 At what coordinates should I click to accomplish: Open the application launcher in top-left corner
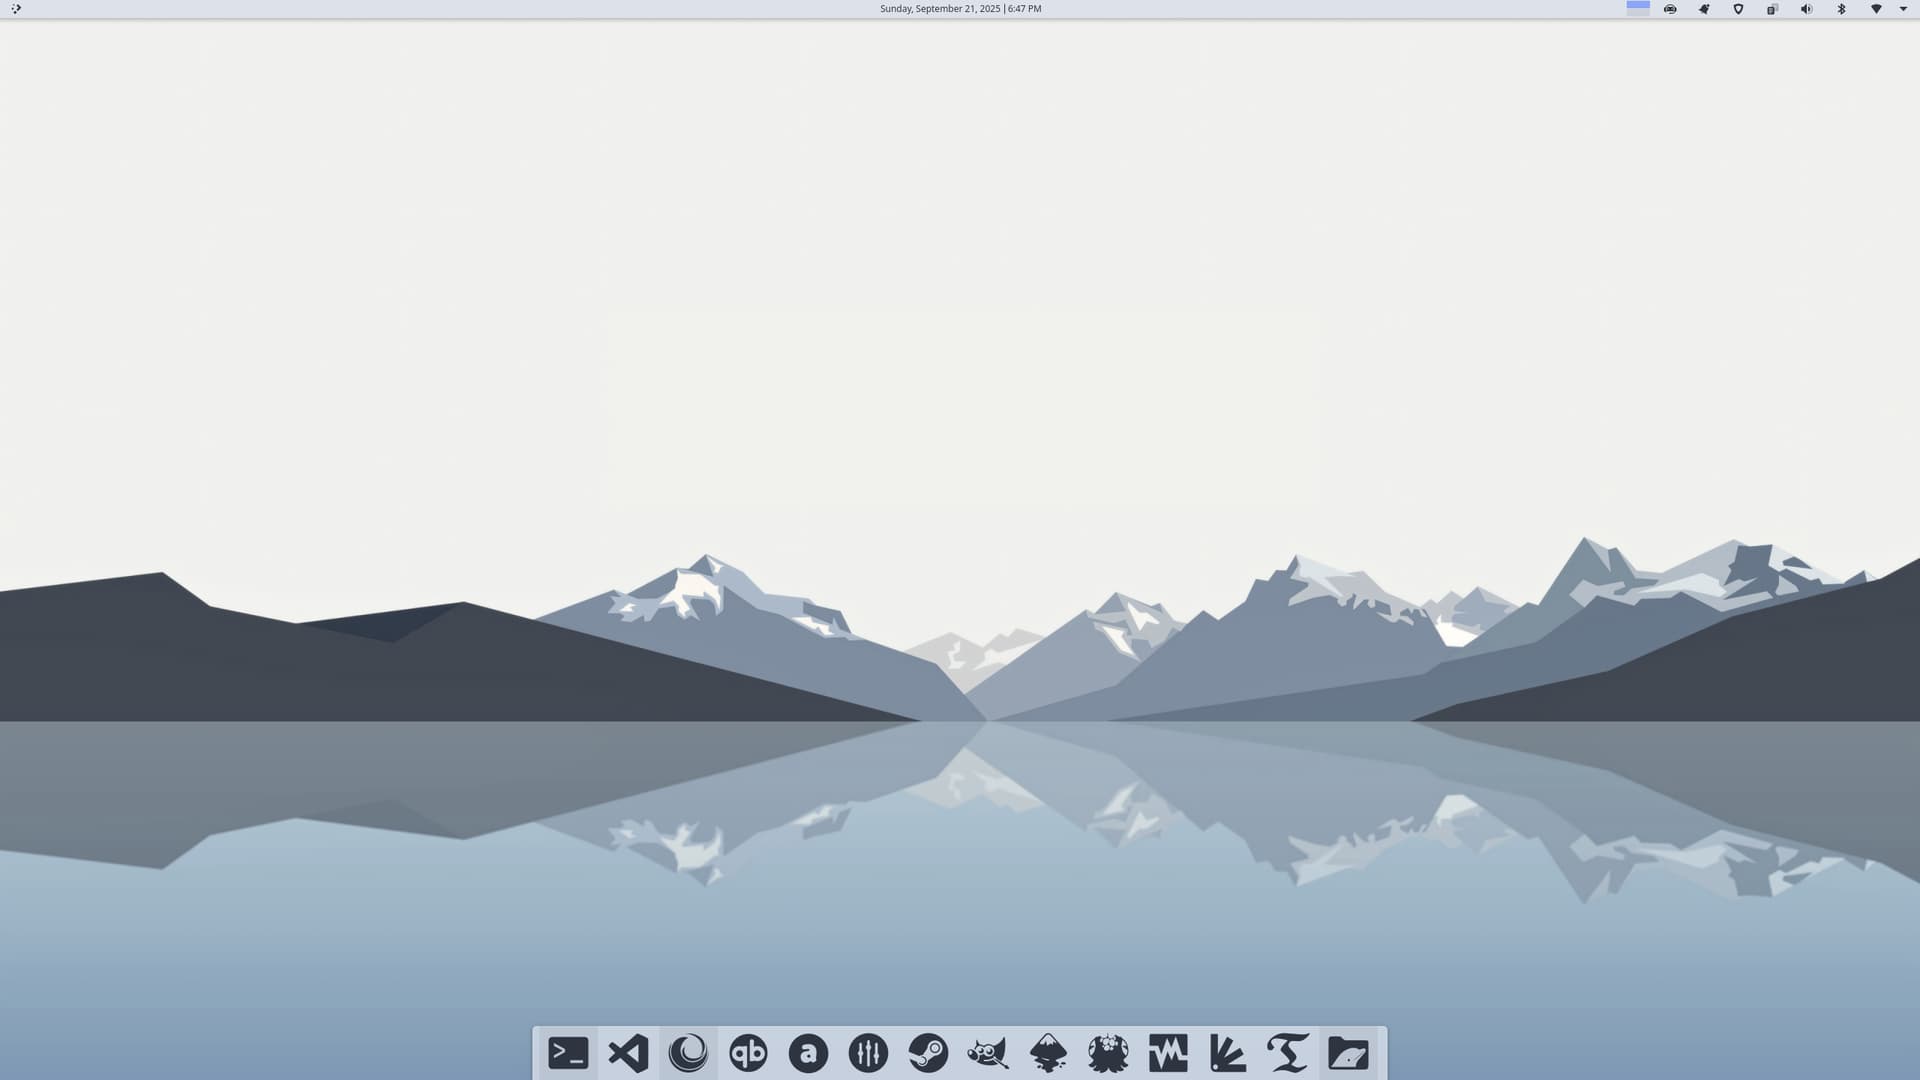pos(16,9)
